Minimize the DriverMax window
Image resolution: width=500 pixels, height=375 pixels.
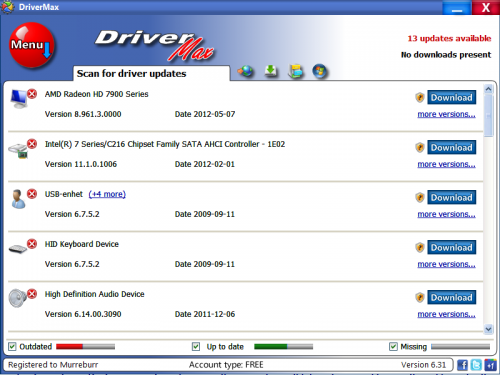[x=457, y=8]
